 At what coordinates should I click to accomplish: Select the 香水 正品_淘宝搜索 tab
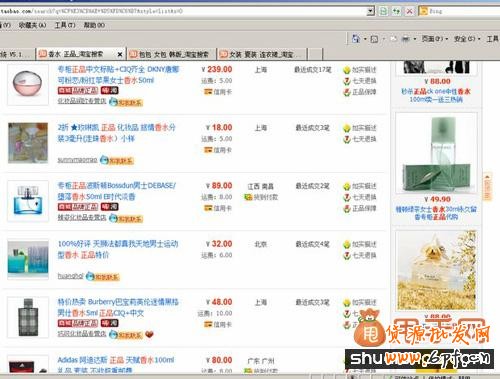coord(77,54)
